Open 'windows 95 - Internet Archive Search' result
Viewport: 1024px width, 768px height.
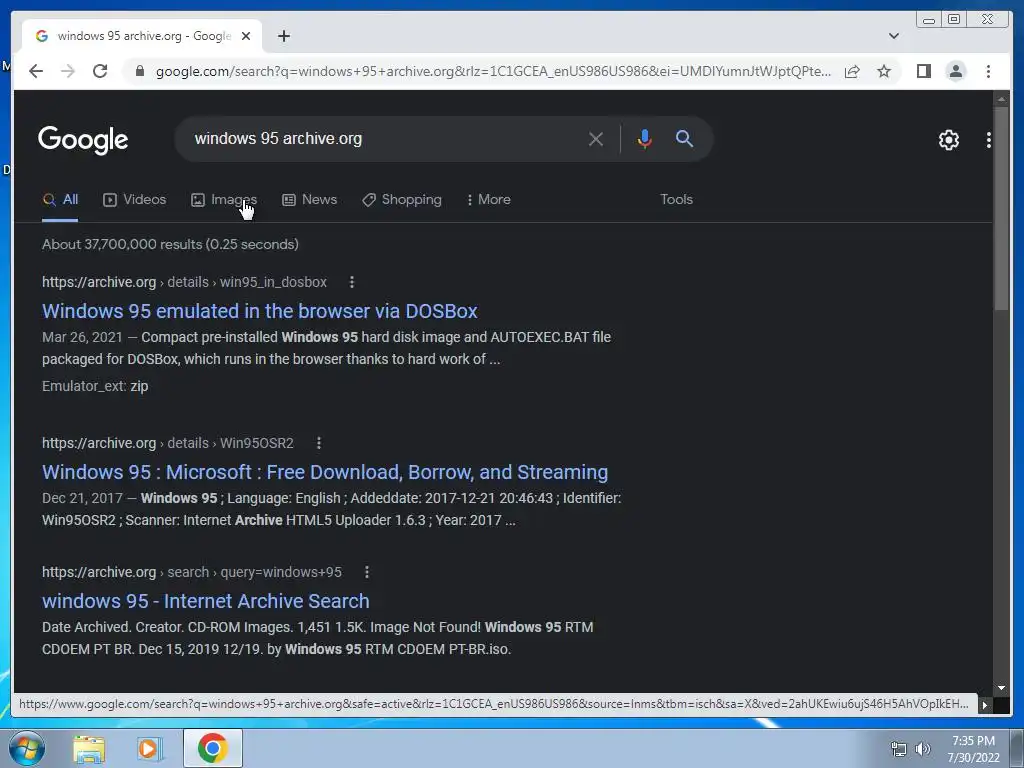tap(206, 601)
